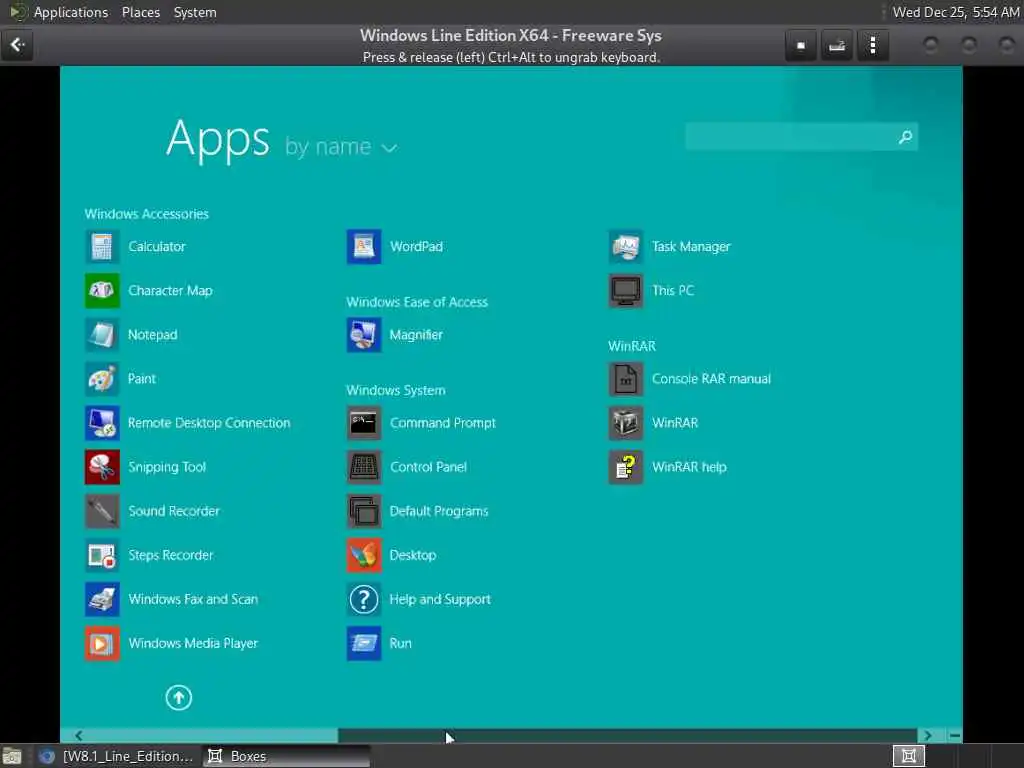
Task: Switch to Boxes taskbar window
Action: pyautogui.click(x=286, y=756)
